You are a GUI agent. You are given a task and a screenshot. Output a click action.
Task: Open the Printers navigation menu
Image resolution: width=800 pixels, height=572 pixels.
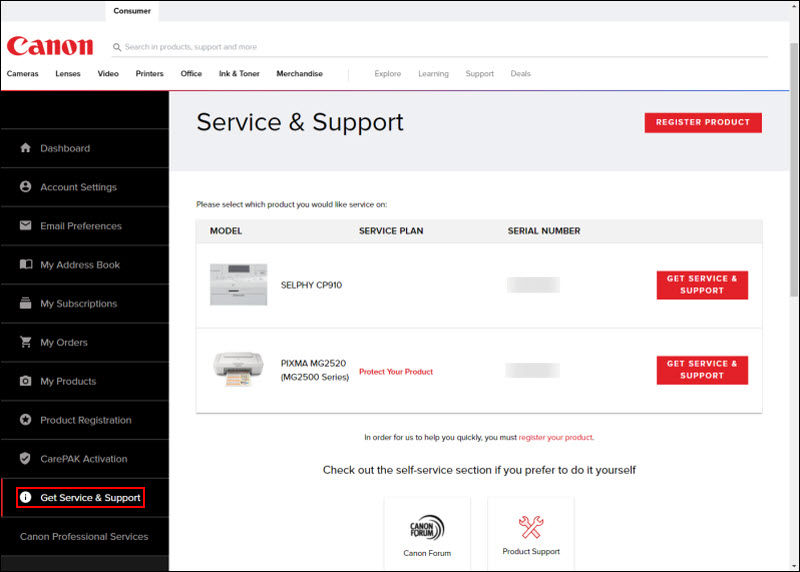(x=149, y=74)
